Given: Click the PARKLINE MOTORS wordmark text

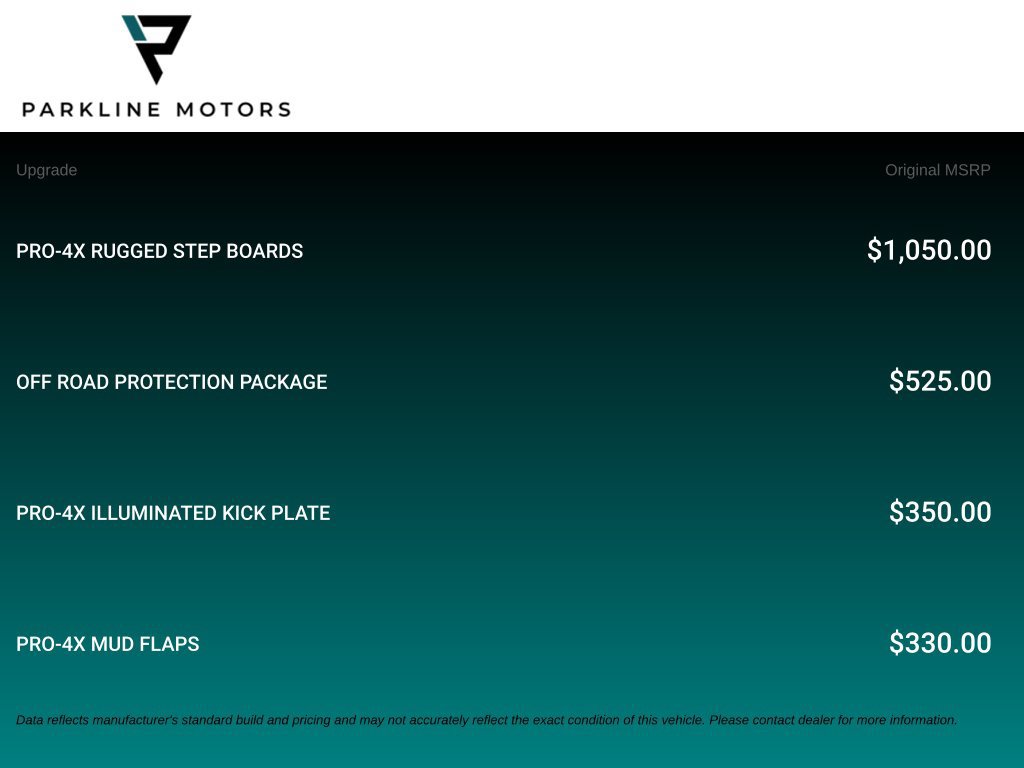Looking at the screenshot, I should [157, 109].
